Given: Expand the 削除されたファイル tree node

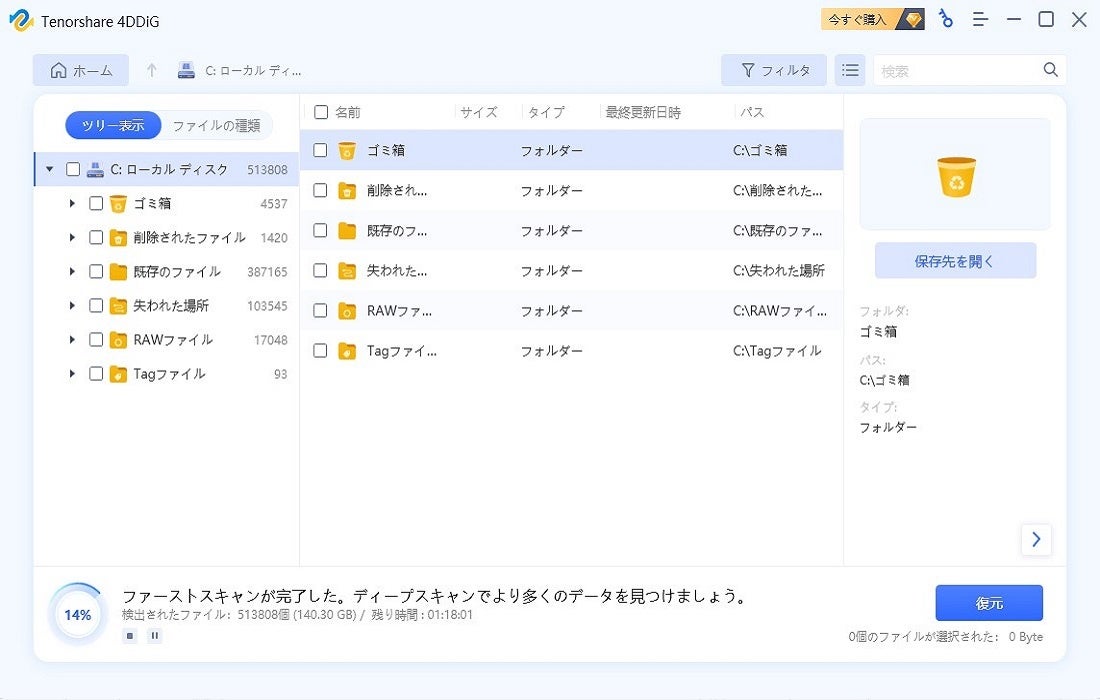Looking at the screenshot, I should pyautogui.click(x=72, y=238).
